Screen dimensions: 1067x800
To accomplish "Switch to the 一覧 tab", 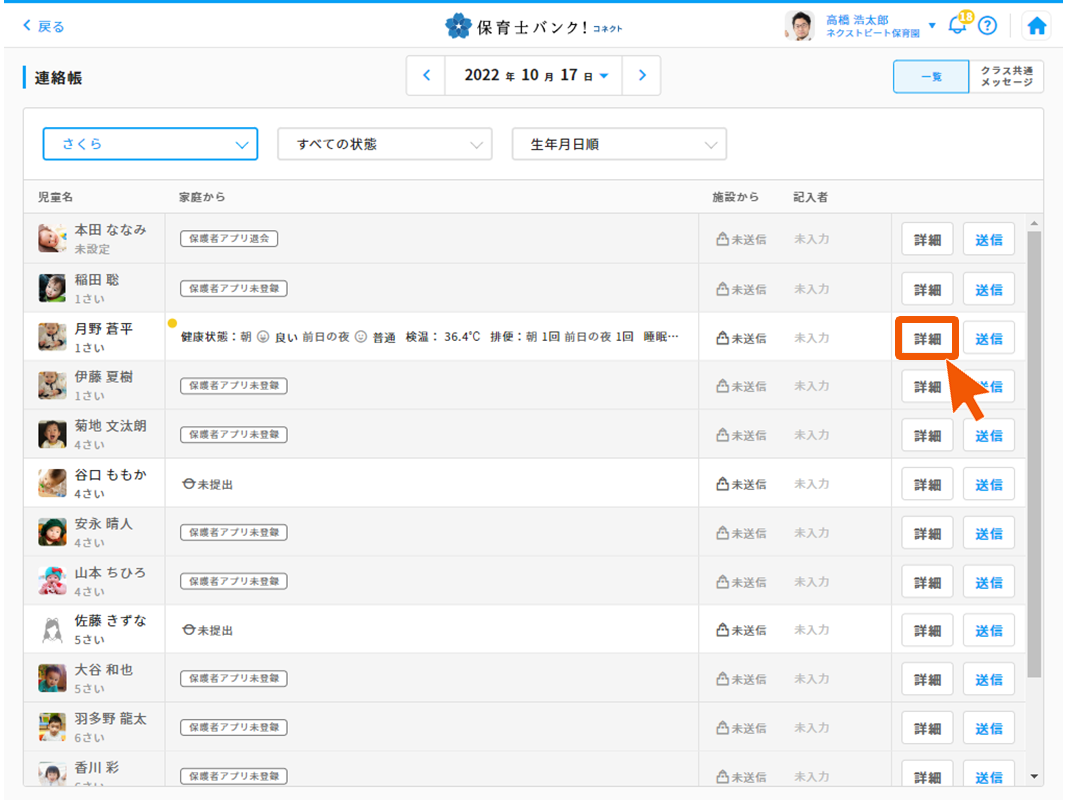I will click(x=930, y=77).
